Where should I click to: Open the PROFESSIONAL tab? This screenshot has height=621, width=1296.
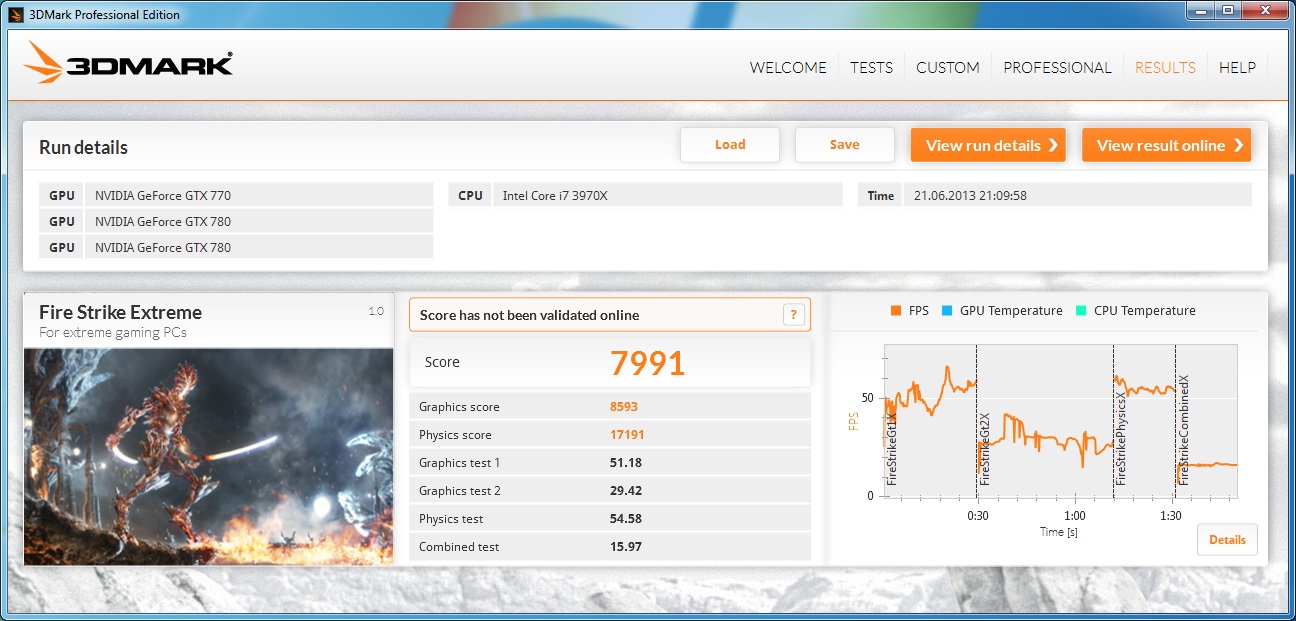[1057, 68]
